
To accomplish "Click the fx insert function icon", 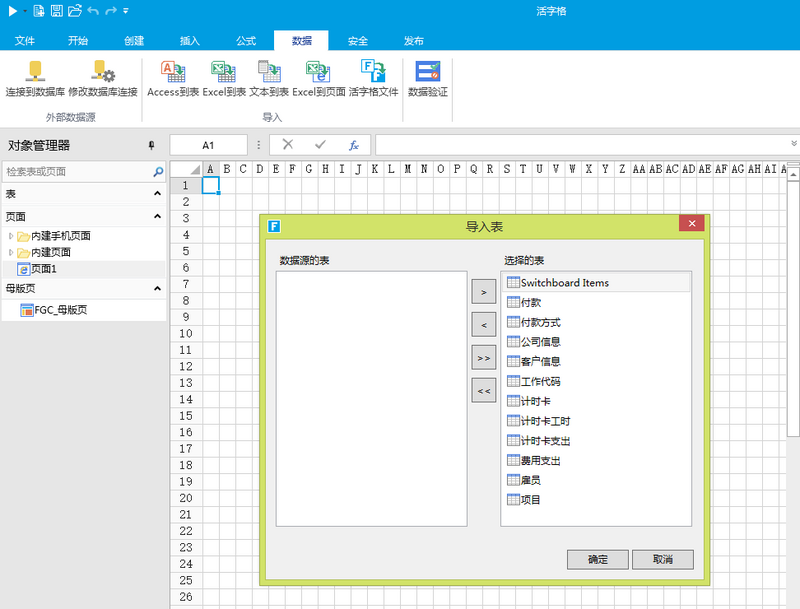I will tap(353, 145).
